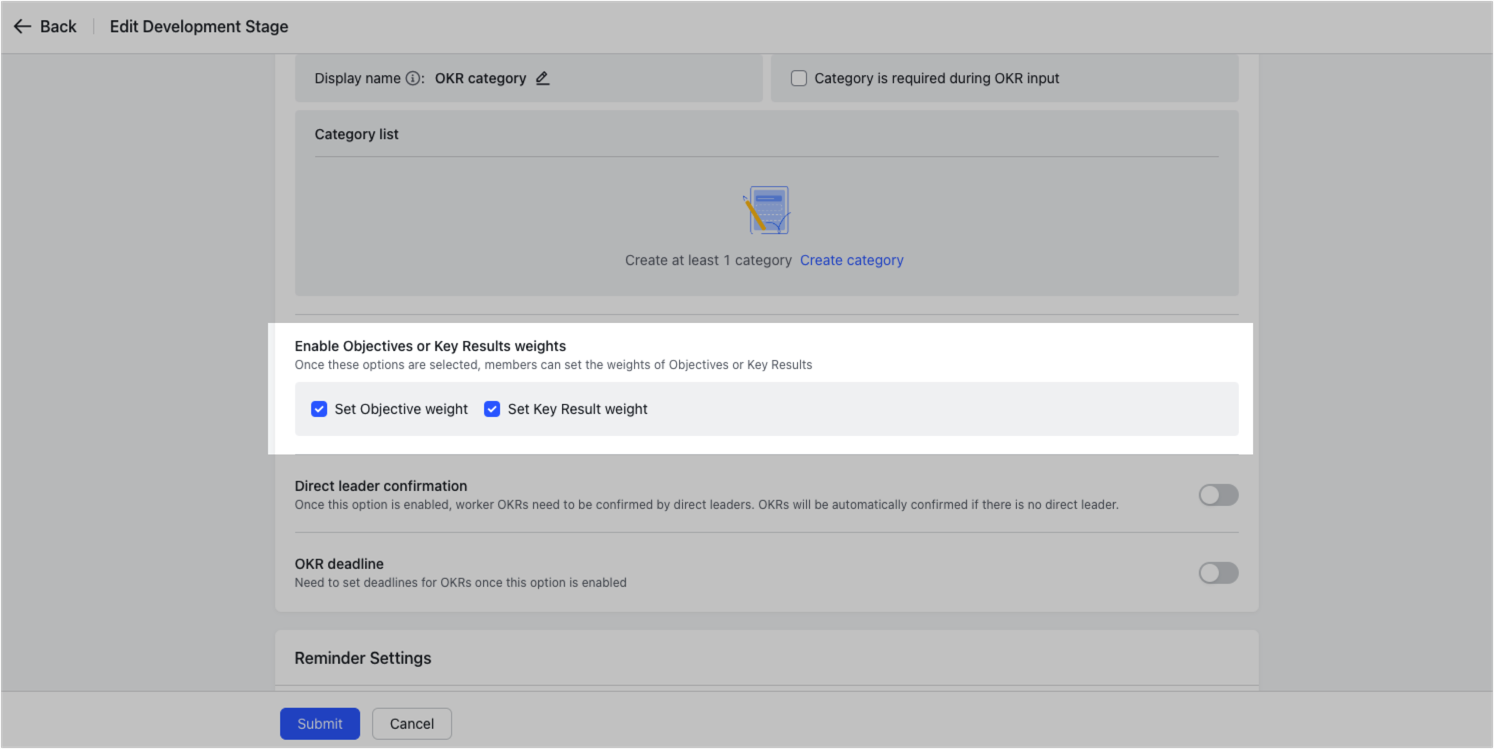1494x749 pixels.
Task: Click the Category list section header
Action: [356, 133]
